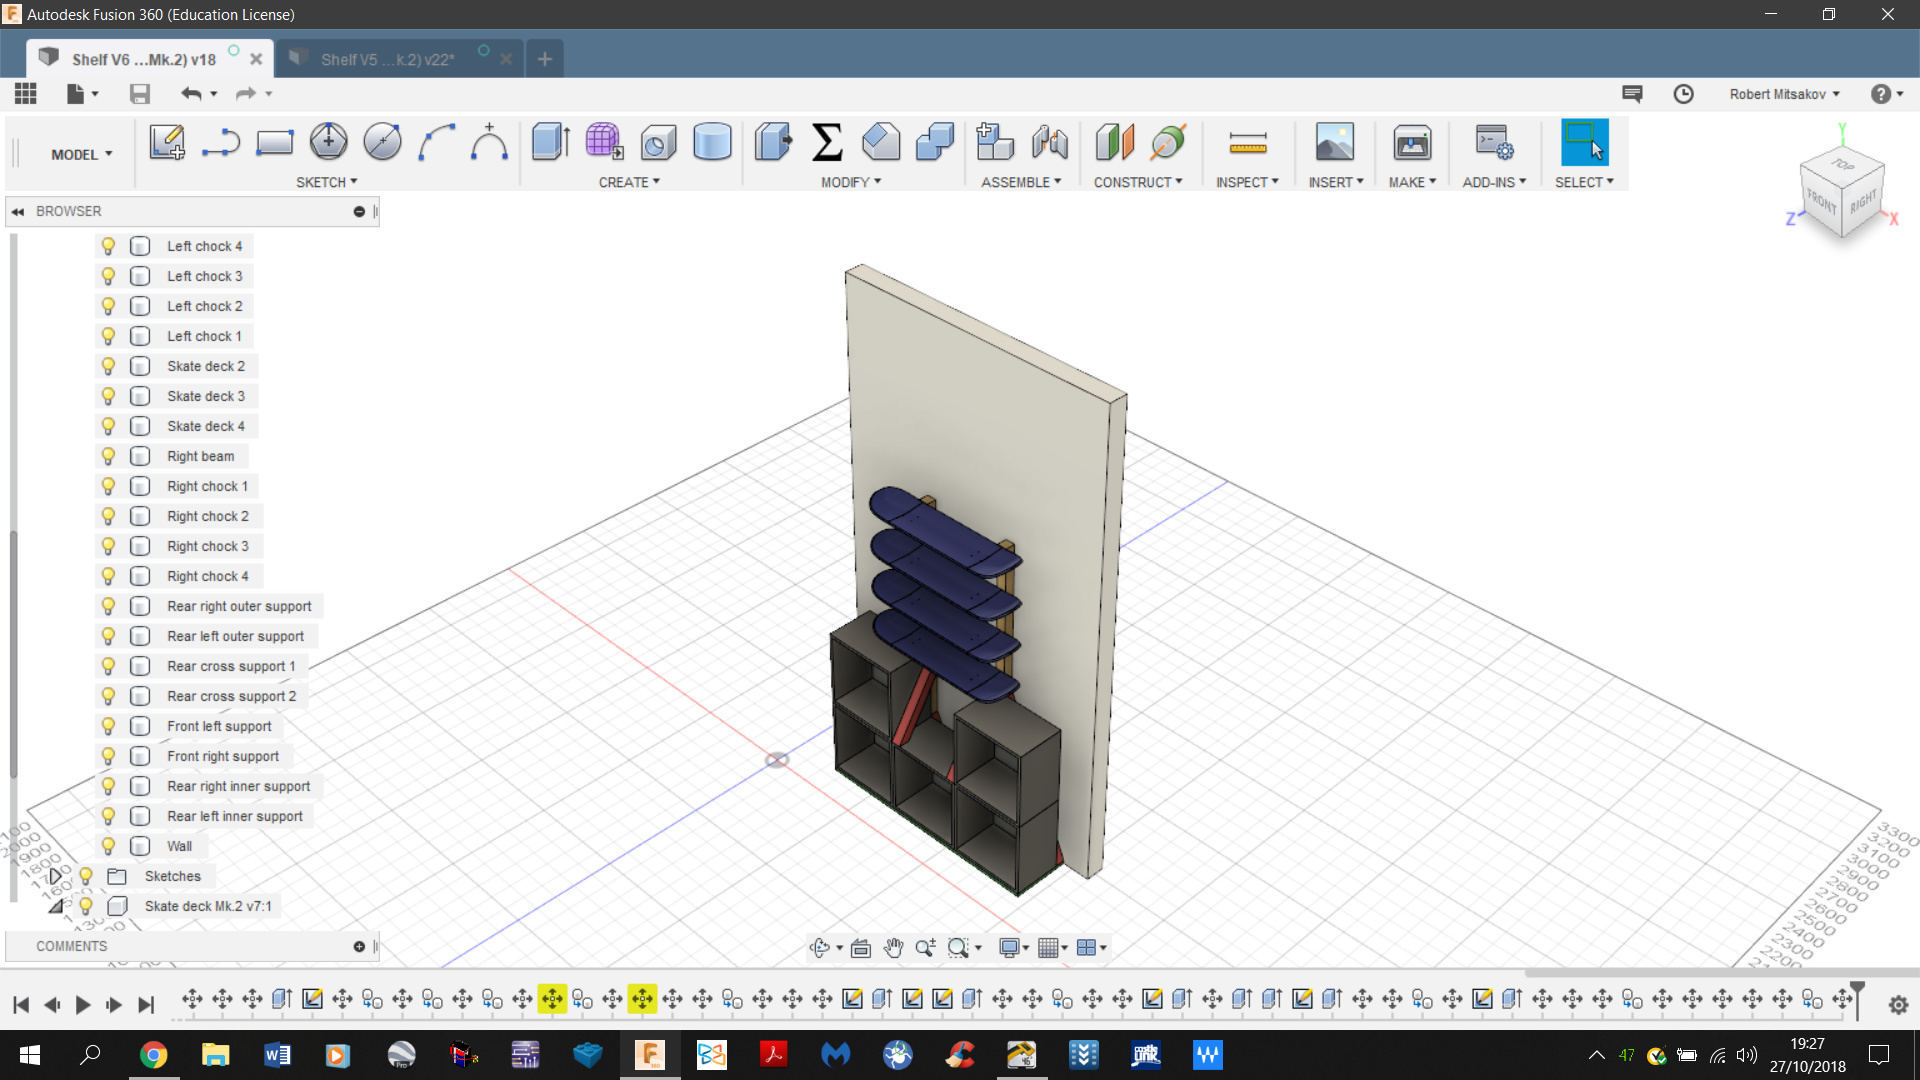Open the Create Form tool

pos(605,142)
